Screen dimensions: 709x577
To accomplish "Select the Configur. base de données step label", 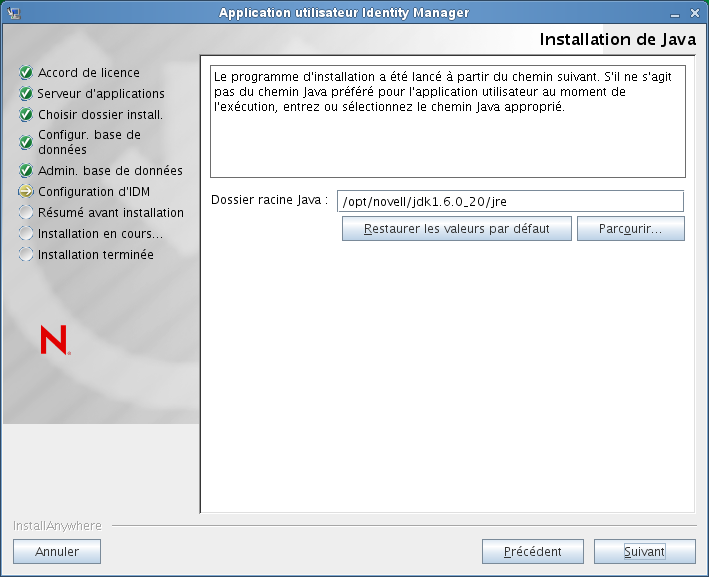I will [90, 142].
